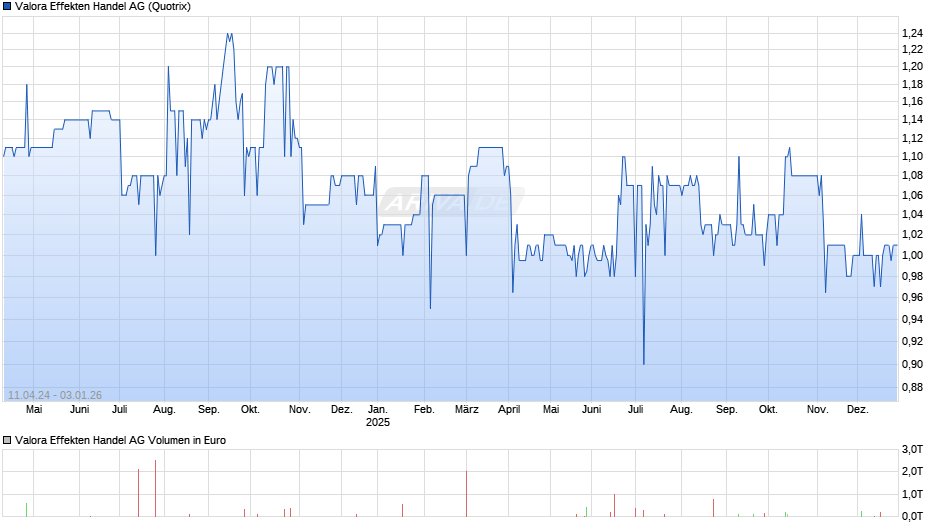Click the 1,06 price axis label
Screen dimensions: 940x526
pos(912,195)
